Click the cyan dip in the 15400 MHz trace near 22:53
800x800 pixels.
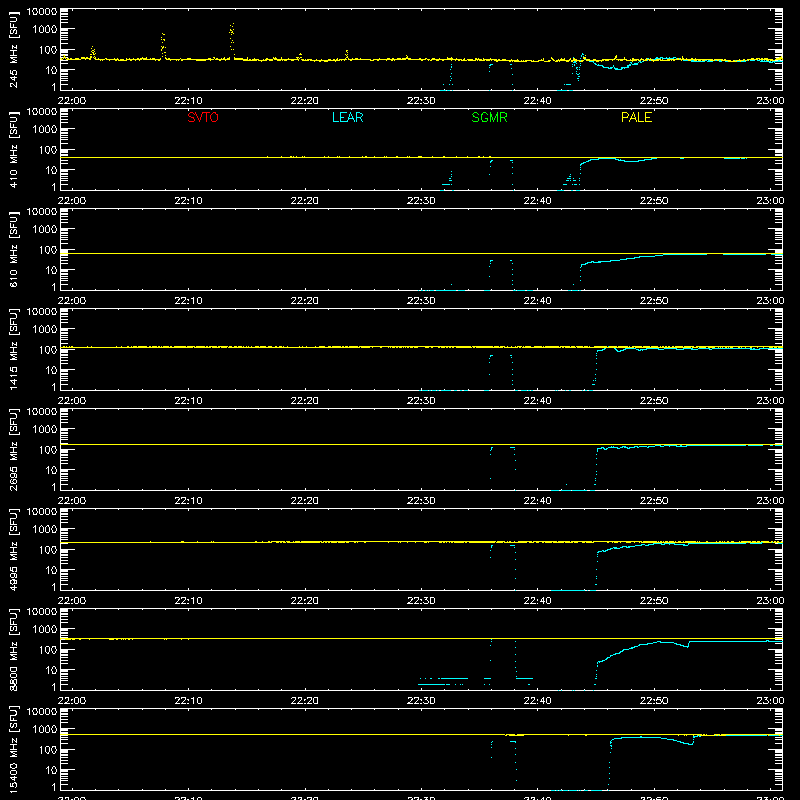coord(688,742)
